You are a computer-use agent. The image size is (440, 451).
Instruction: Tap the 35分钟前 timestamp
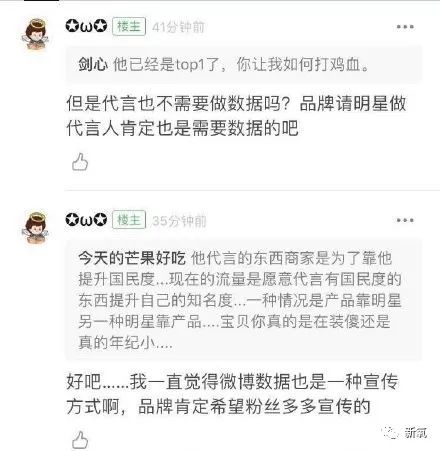coord(179,221)
